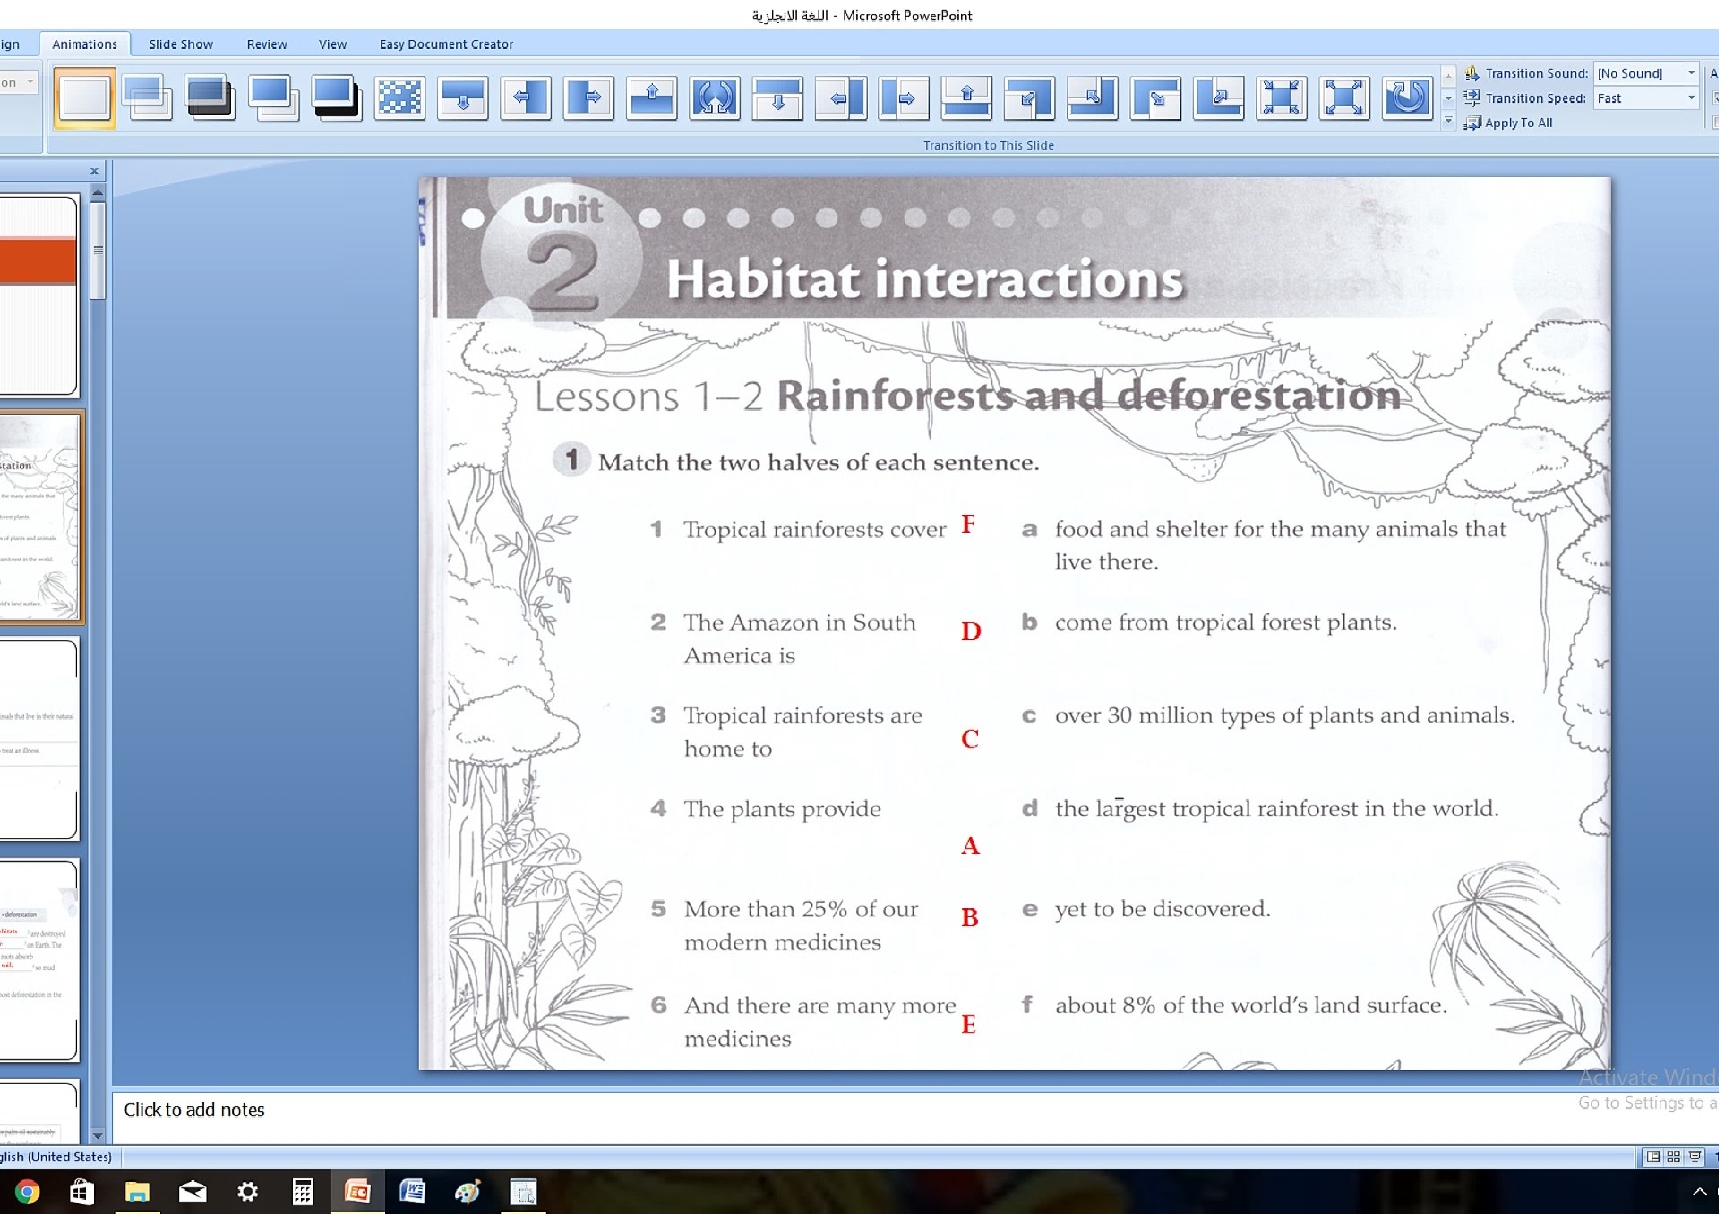Image resolution: width=1719 pixels, height=1214 pixels.
Task: Launch Google Chrome from the taskbar
Action: point(27,1191)
